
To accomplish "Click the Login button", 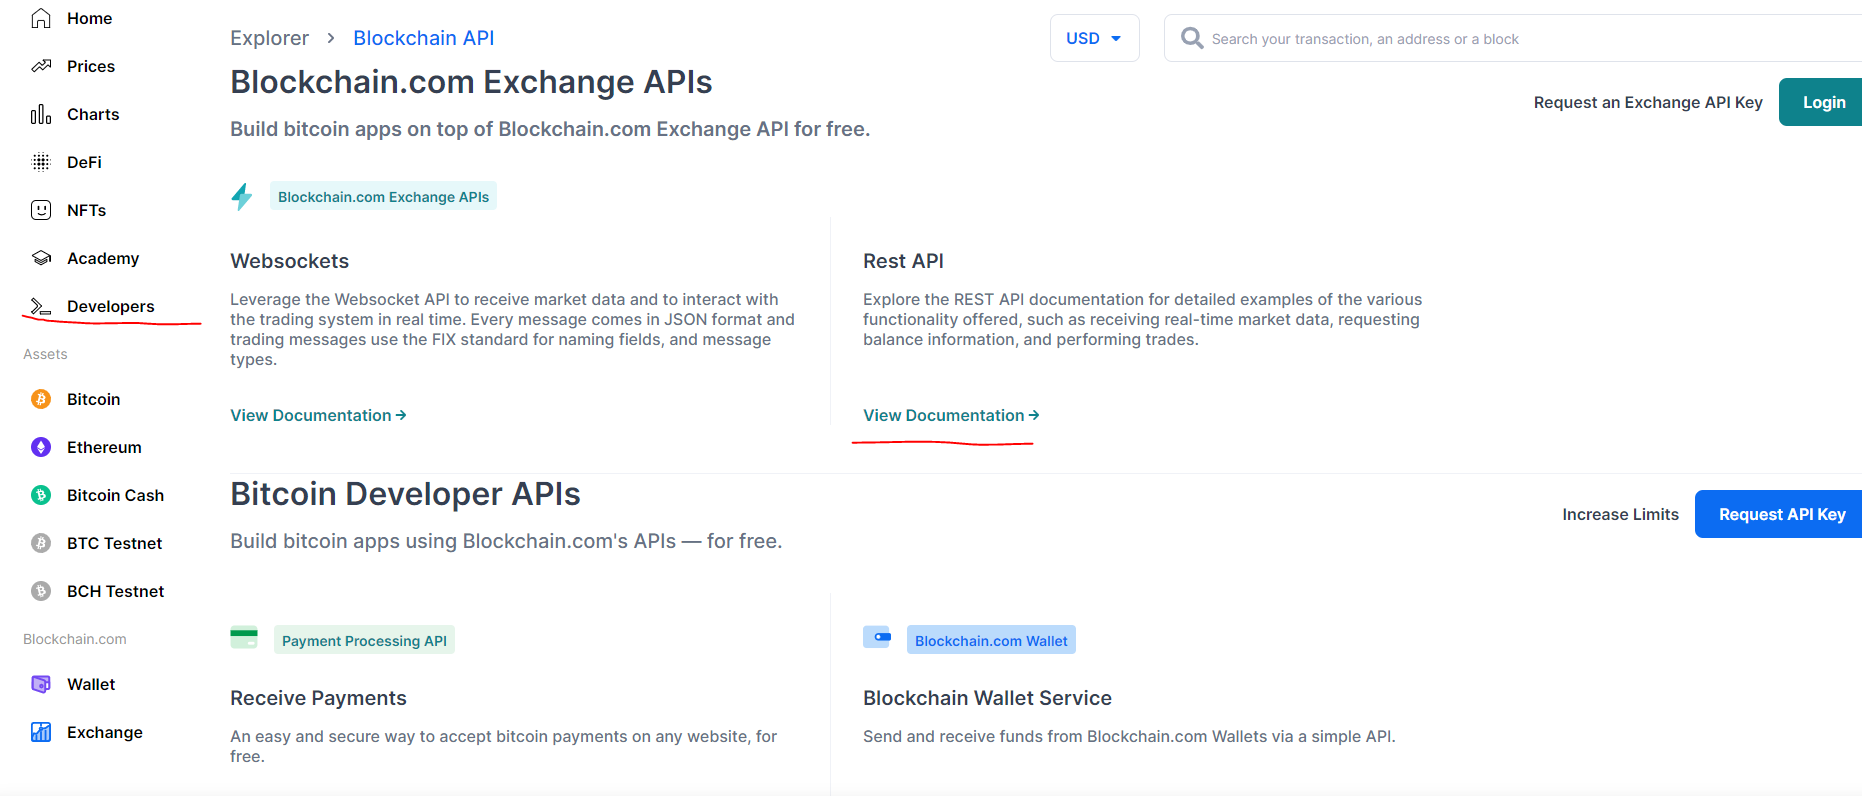I will pos(1822,102).
